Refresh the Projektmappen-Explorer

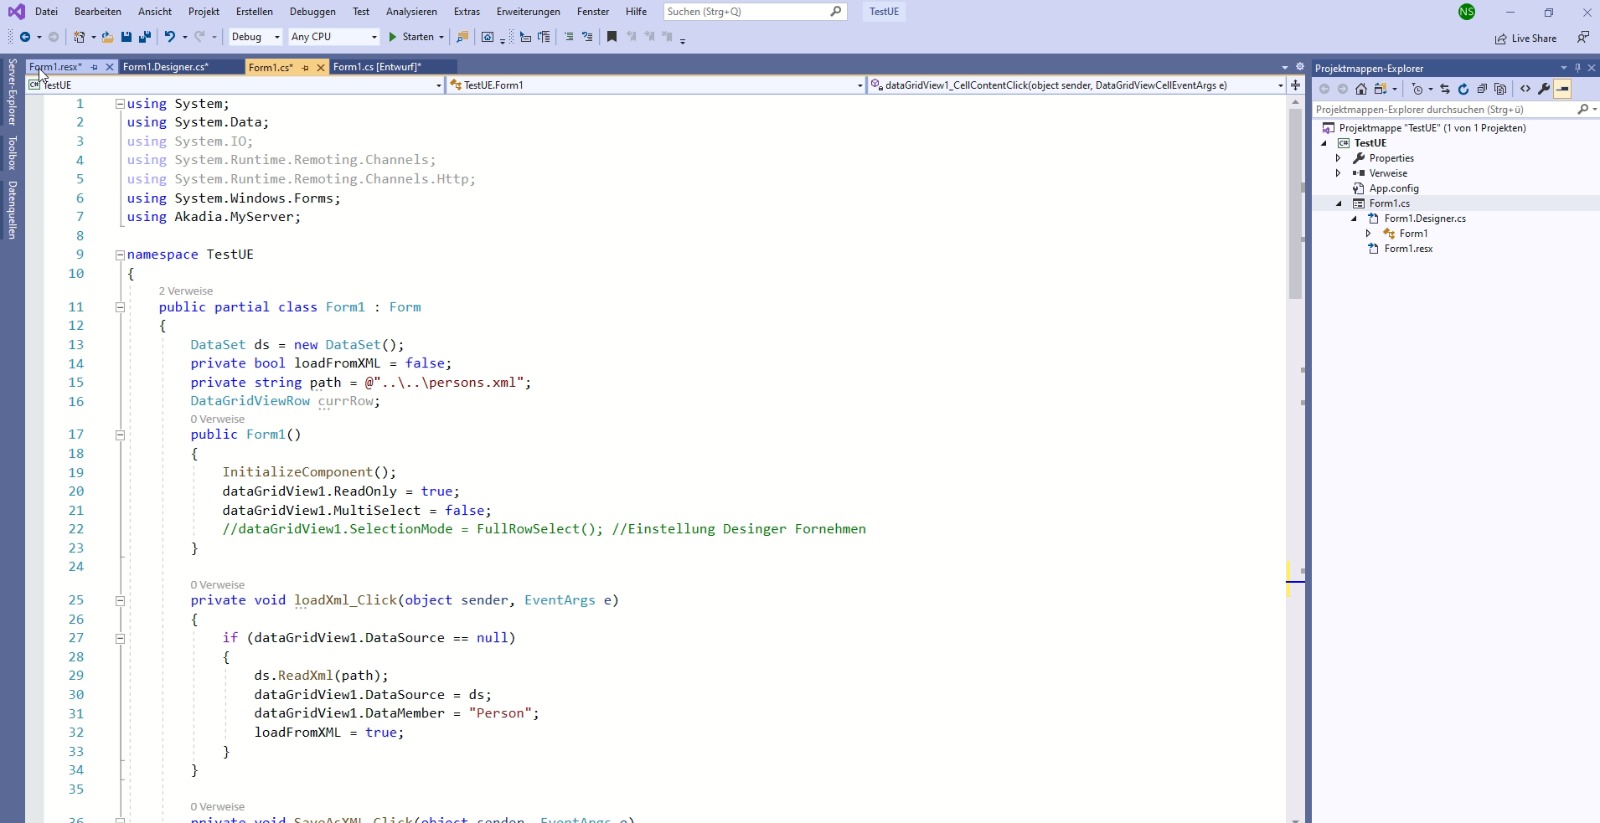pyautogui.click(x=1463, y=89)
